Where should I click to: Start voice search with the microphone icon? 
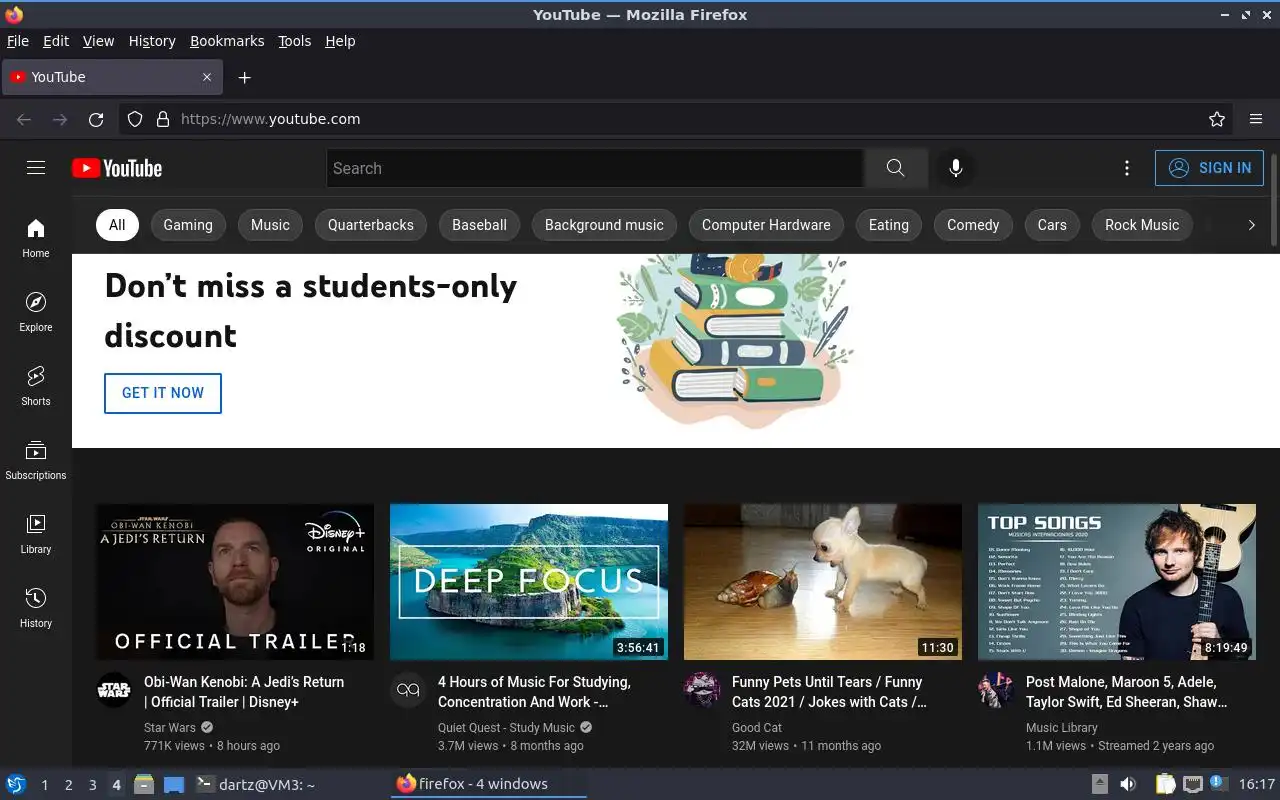point(956,168)
